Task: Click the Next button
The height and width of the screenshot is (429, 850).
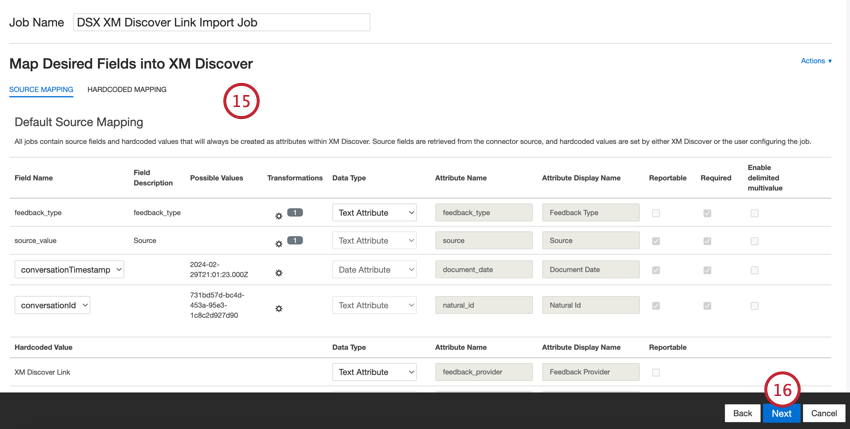Action: (x=781, y=413)
